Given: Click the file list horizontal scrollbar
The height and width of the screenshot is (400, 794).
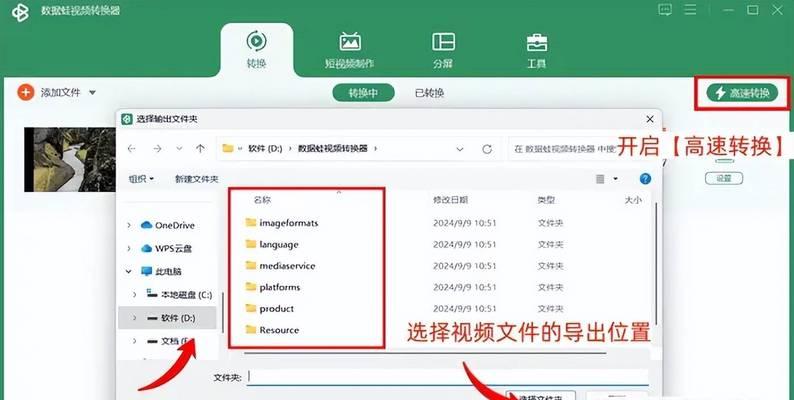Looking at the screenshot, I should (425, 352).
